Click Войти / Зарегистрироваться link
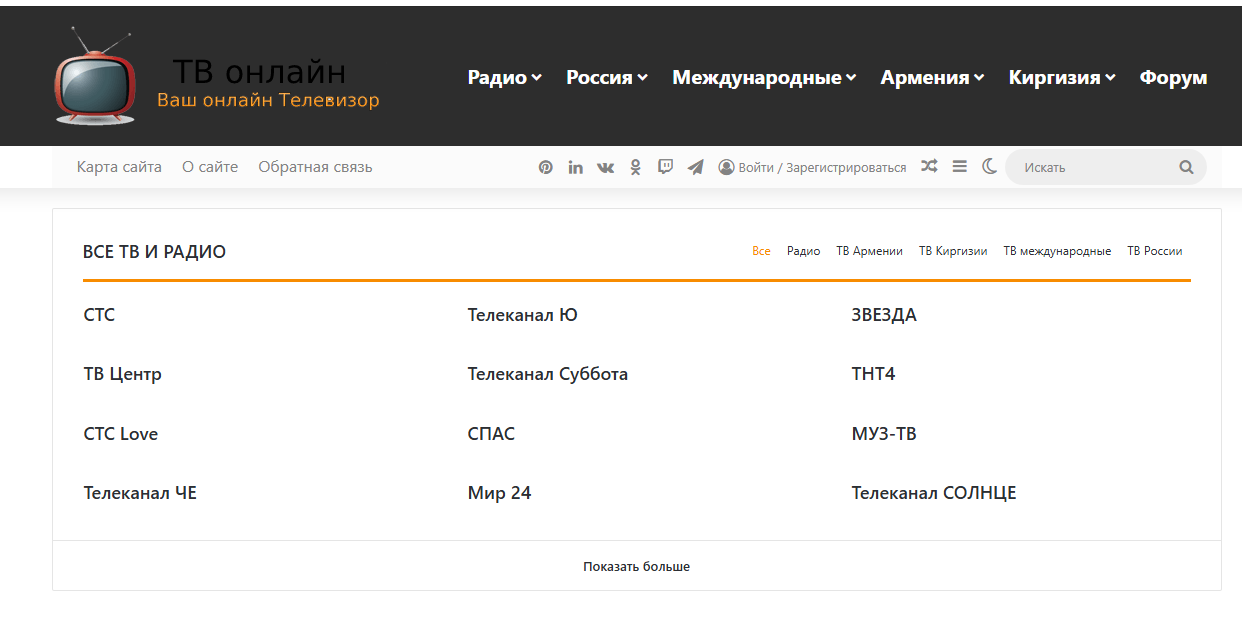This screenshot has width=1242, height=620. (x=822, y=168)
